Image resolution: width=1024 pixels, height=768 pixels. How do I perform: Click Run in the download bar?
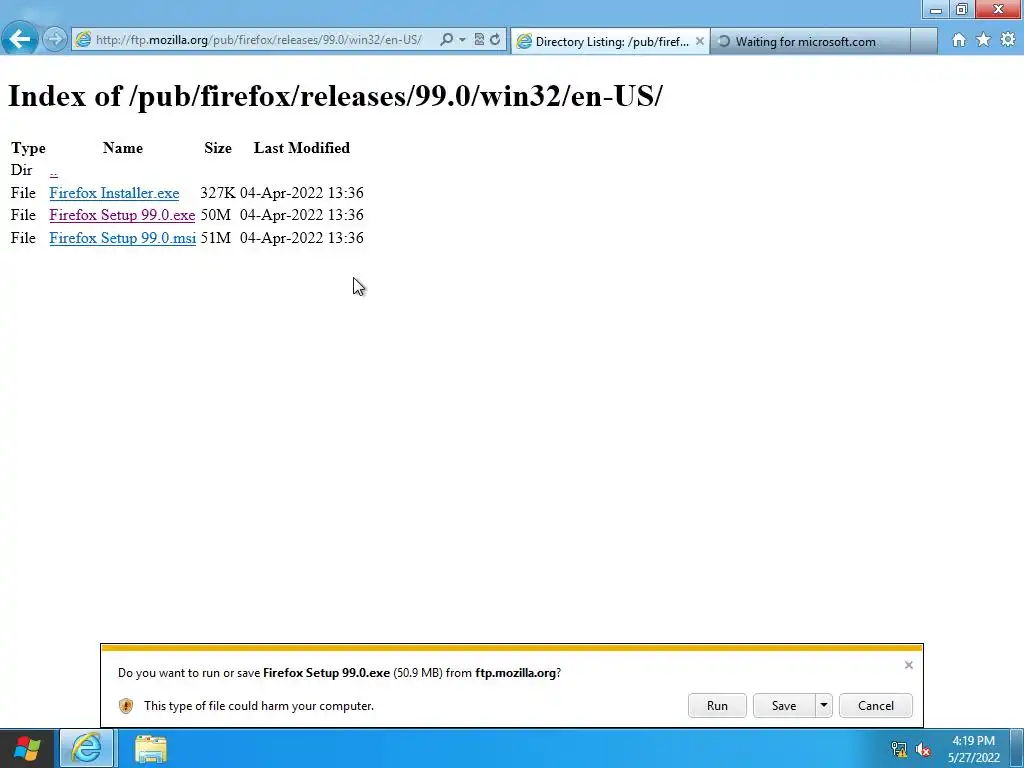coord(717,705)
